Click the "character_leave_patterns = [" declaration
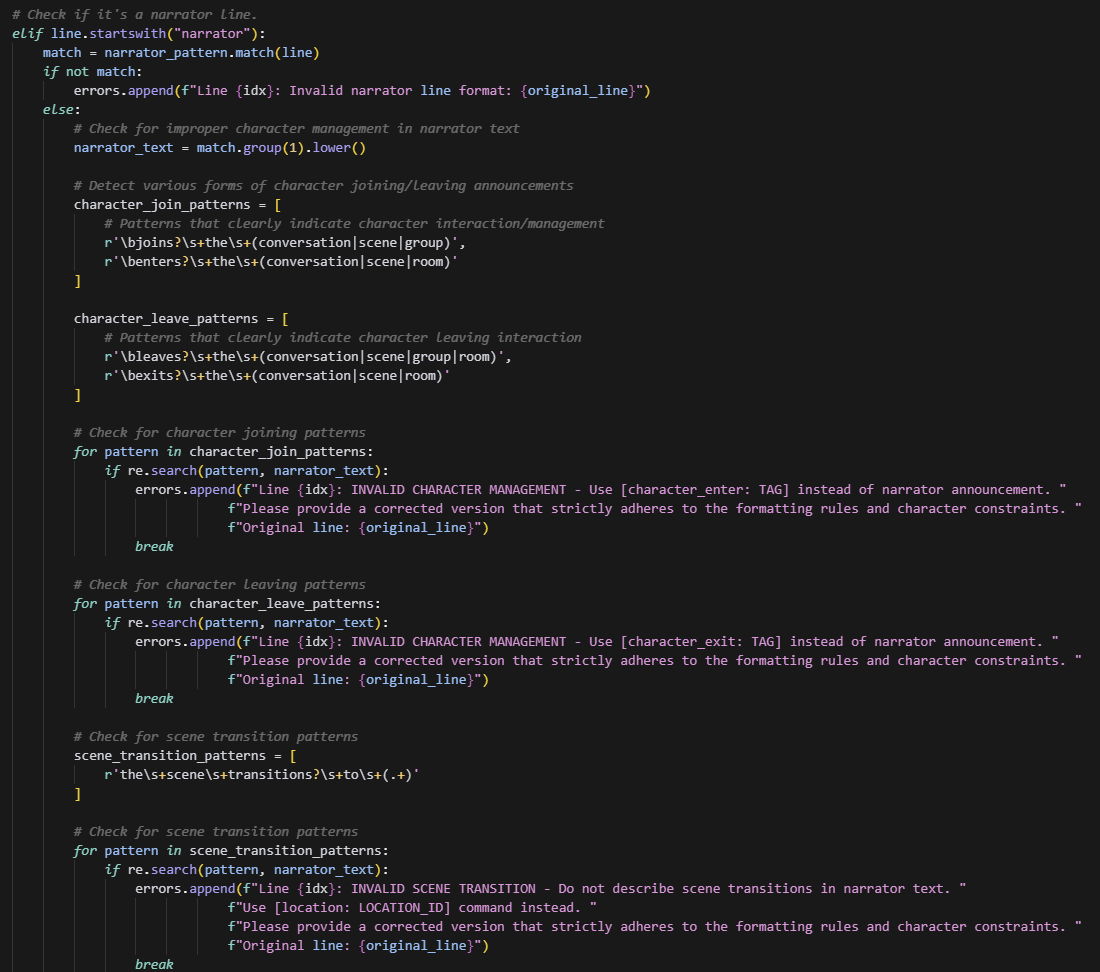The width and height of the screenshot is (1100, 972). click(x=181, y=318)
